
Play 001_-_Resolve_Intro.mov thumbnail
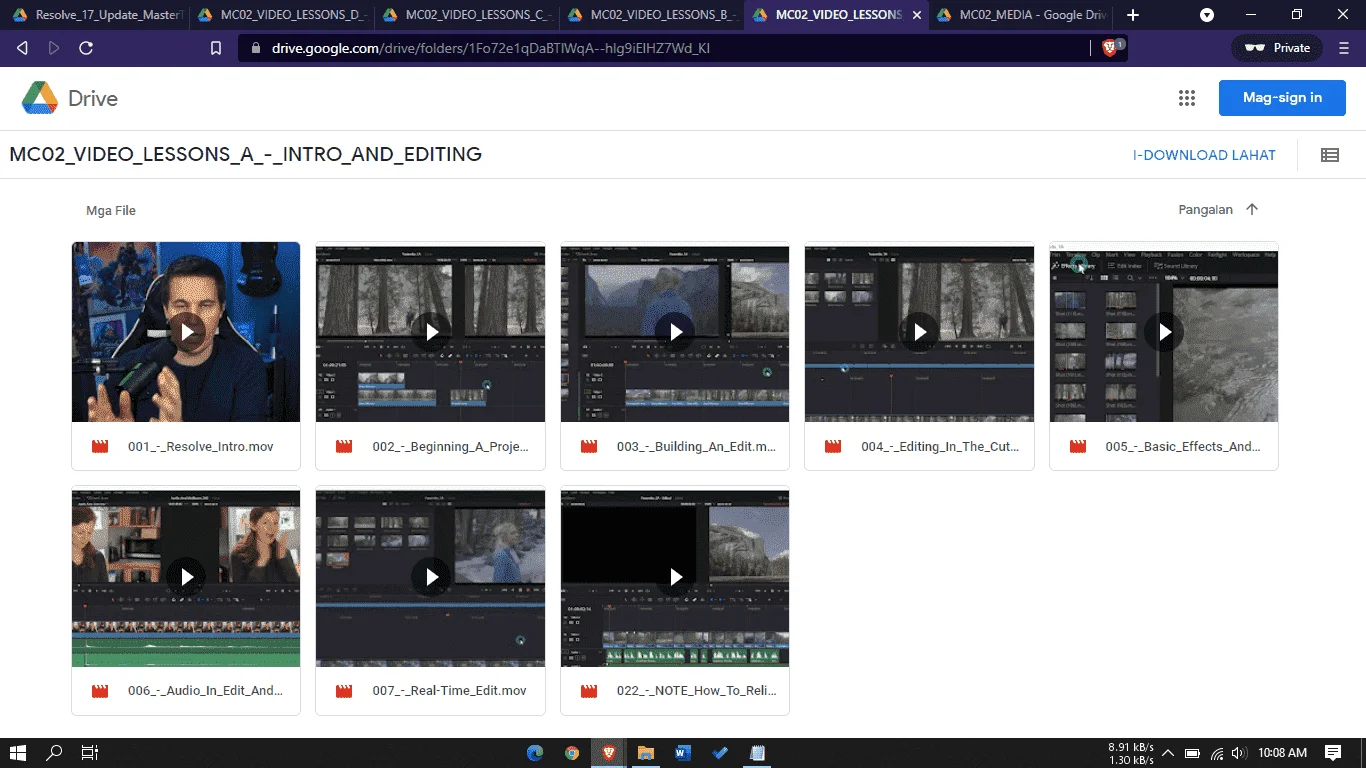(186, 332)
